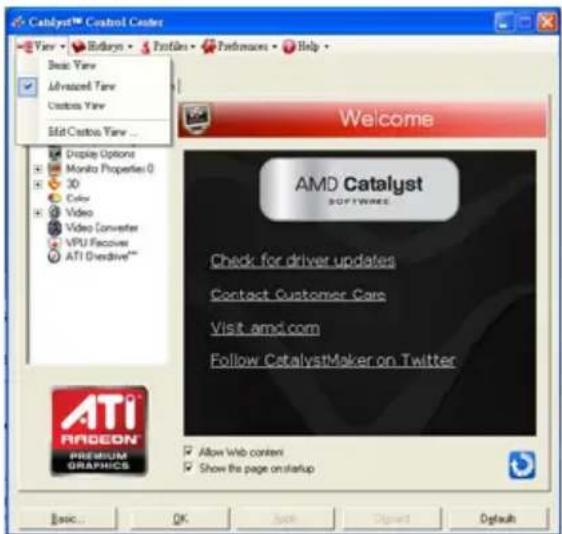Click the Preferences gear icon
The width and height of the screenshot is (562, 534).
[x=209, y=47]
